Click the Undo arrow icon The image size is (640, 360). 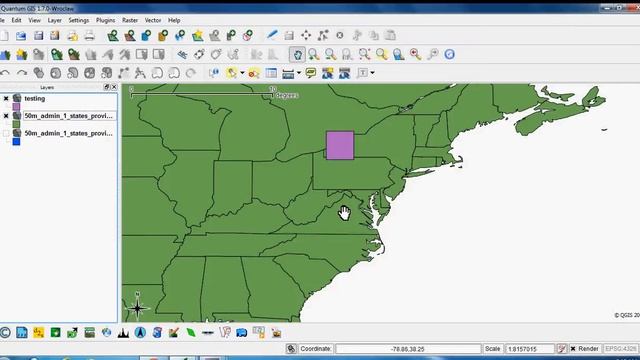point(5,73)
